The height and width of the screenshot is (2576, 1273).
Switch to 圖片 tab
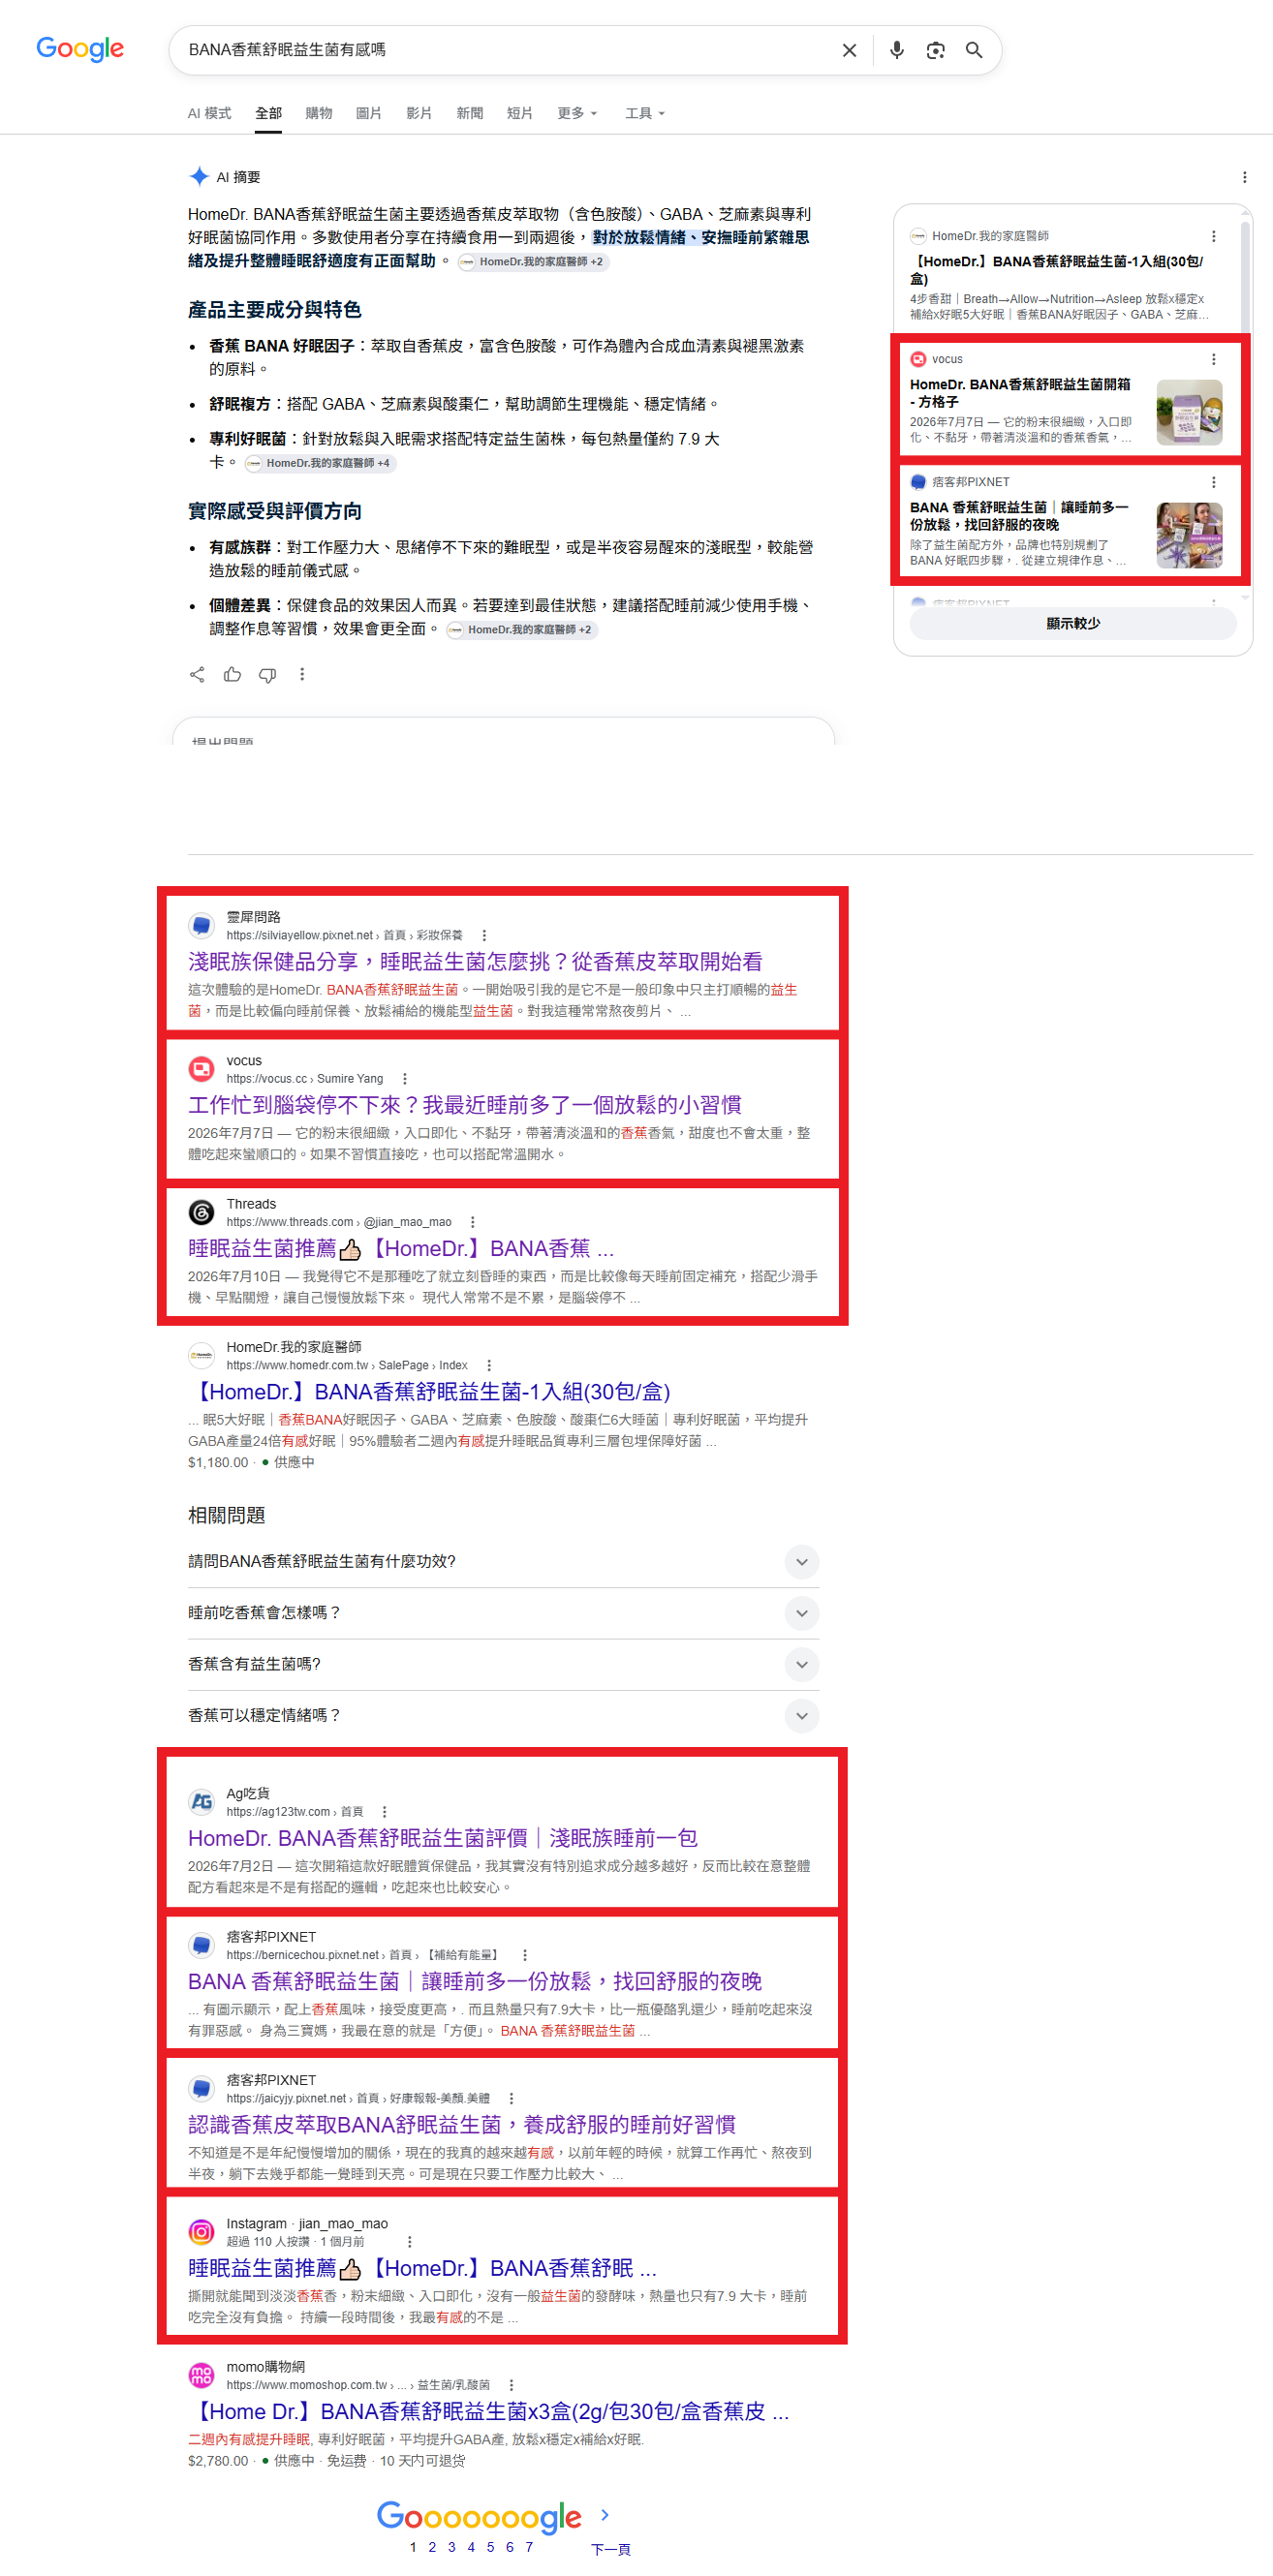click(x=369, y=113)
